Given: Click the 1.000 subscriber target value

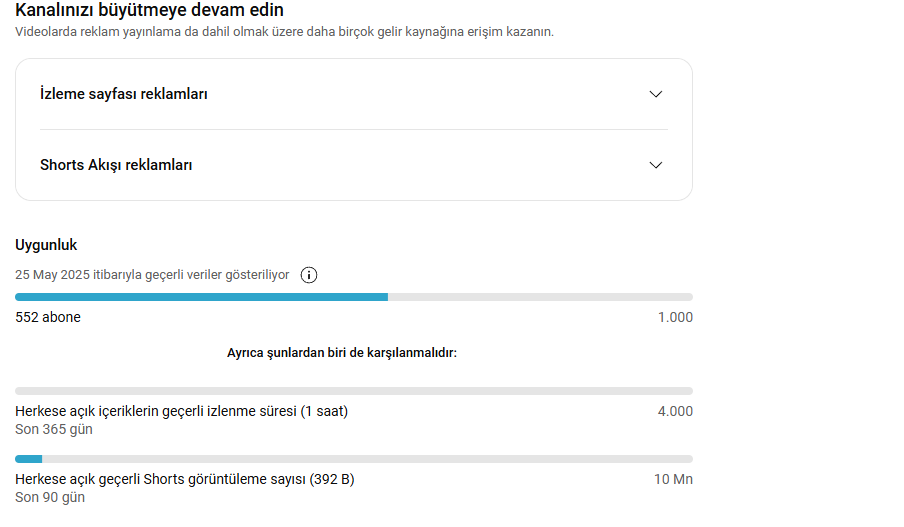Looking at the screenshot, I should [x=674, y=317].
